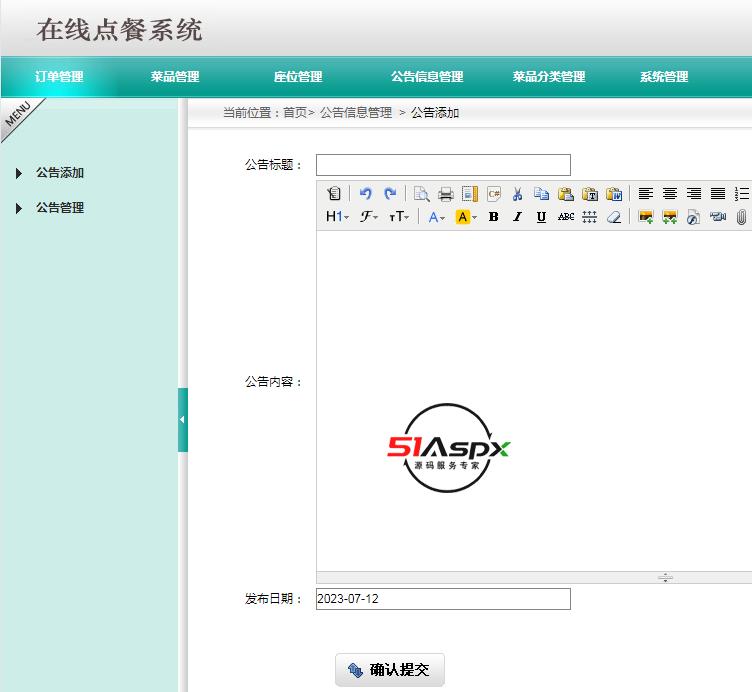Justify text in the editor
Image resolution: width=752 pixels, height=692 pixels.
tap(717, 194)
